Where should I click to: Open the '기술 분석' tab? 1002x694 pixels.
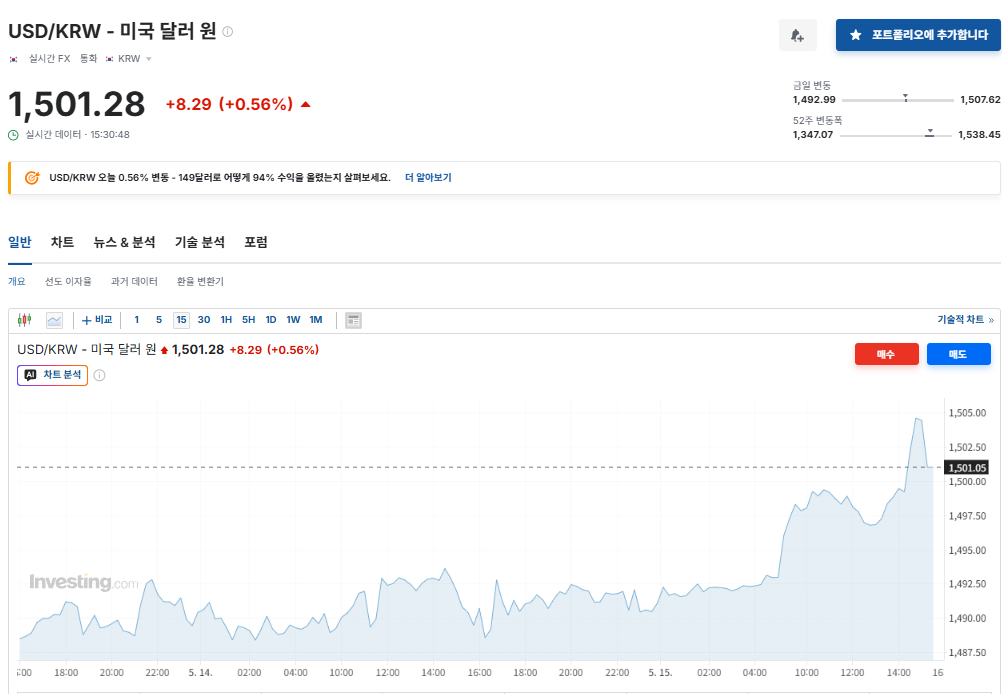point(200,242)
